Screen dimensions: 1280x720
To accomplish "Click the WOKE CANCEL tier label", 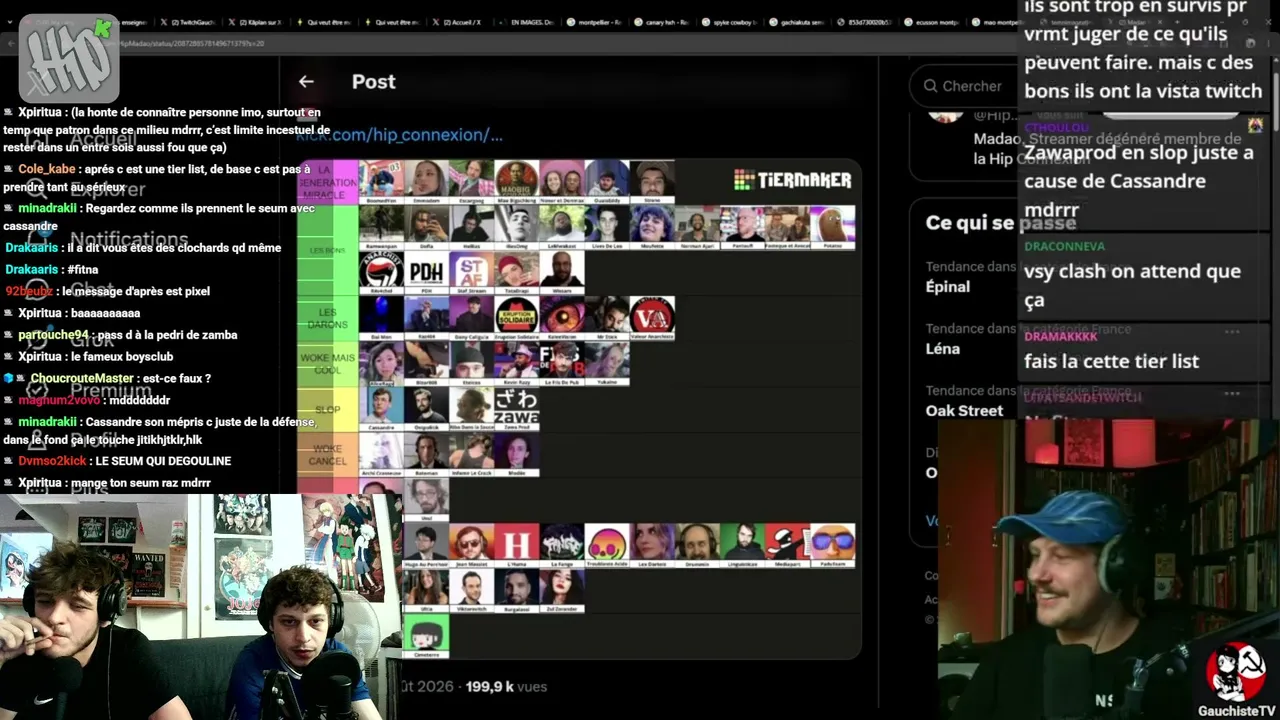I will [327, 454].
